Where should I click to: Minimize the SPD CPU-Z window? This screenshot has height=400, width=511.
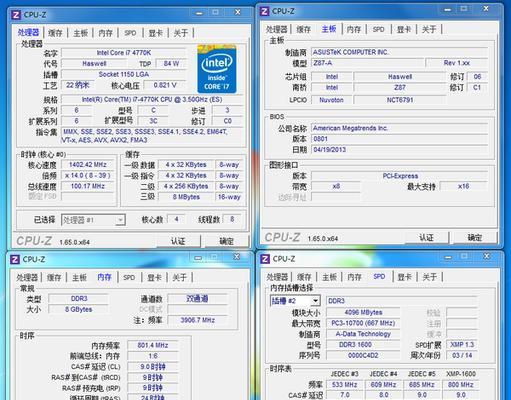coord(448,257)
